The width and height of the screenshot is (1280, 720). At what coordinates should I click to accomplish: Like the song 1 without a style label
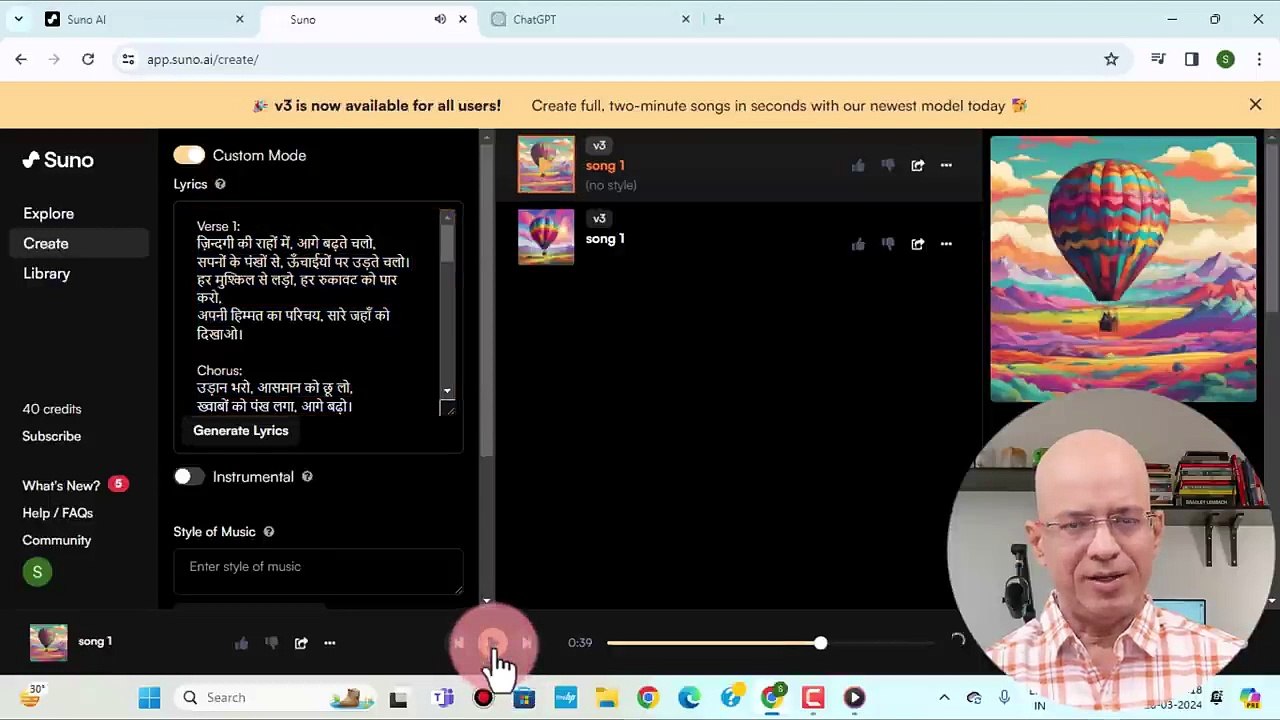pos(858,243)
